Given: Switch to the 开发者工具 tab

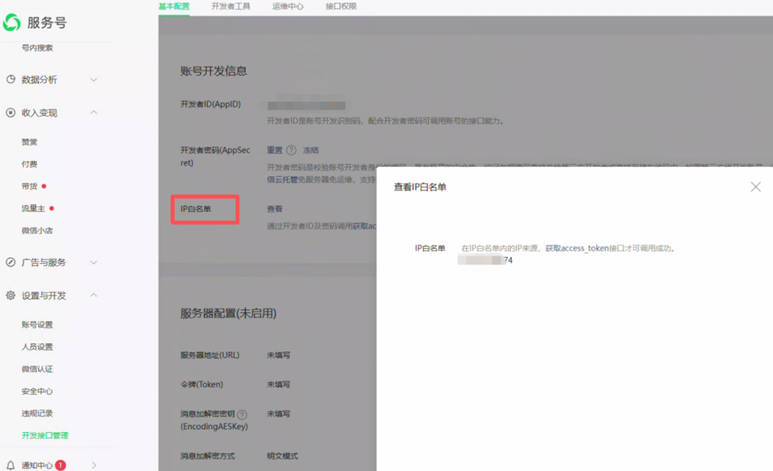Looking at the screenshot, I should (231, 6).
